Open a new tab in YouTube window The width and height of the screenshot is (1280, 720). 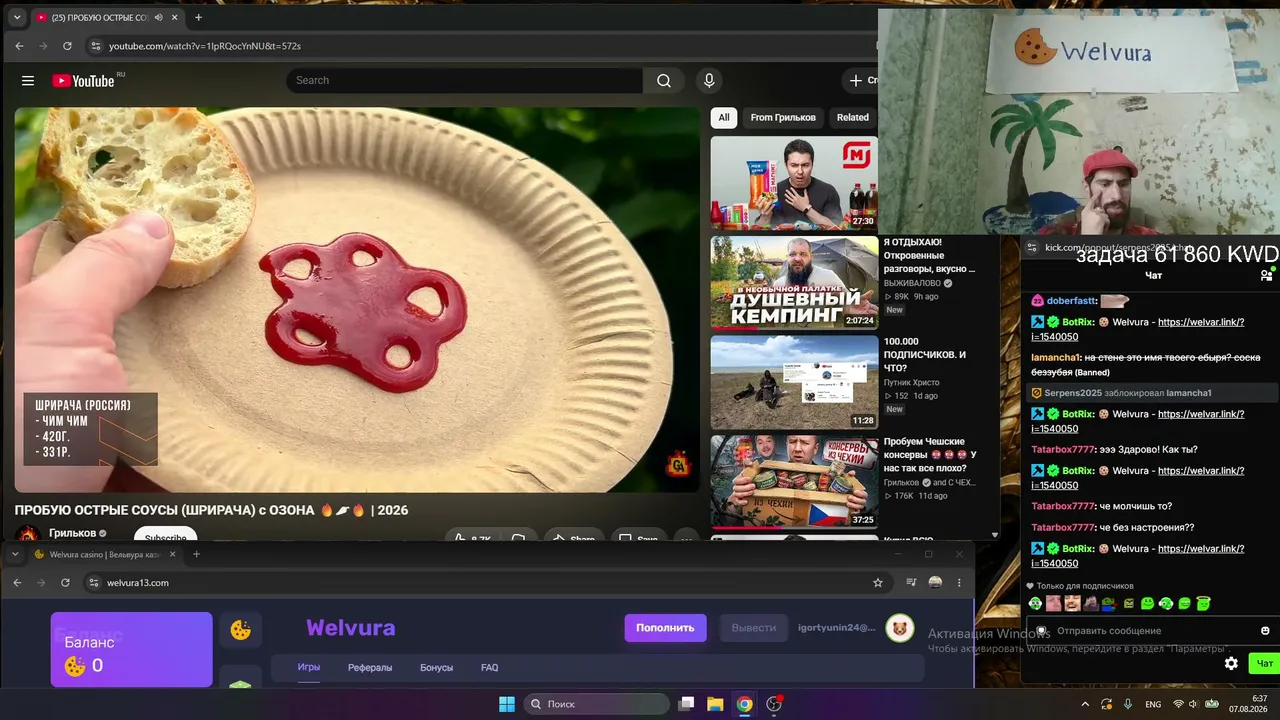pyautogui.click(x=198, y=18)
